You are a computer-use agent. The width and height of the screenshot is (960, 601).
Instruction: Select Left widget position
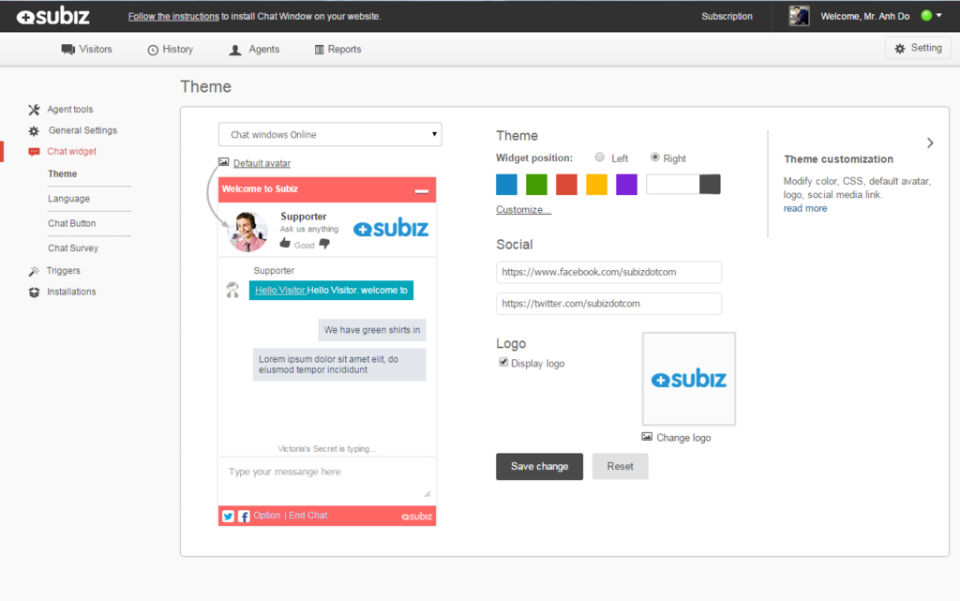tap(599, 157)
